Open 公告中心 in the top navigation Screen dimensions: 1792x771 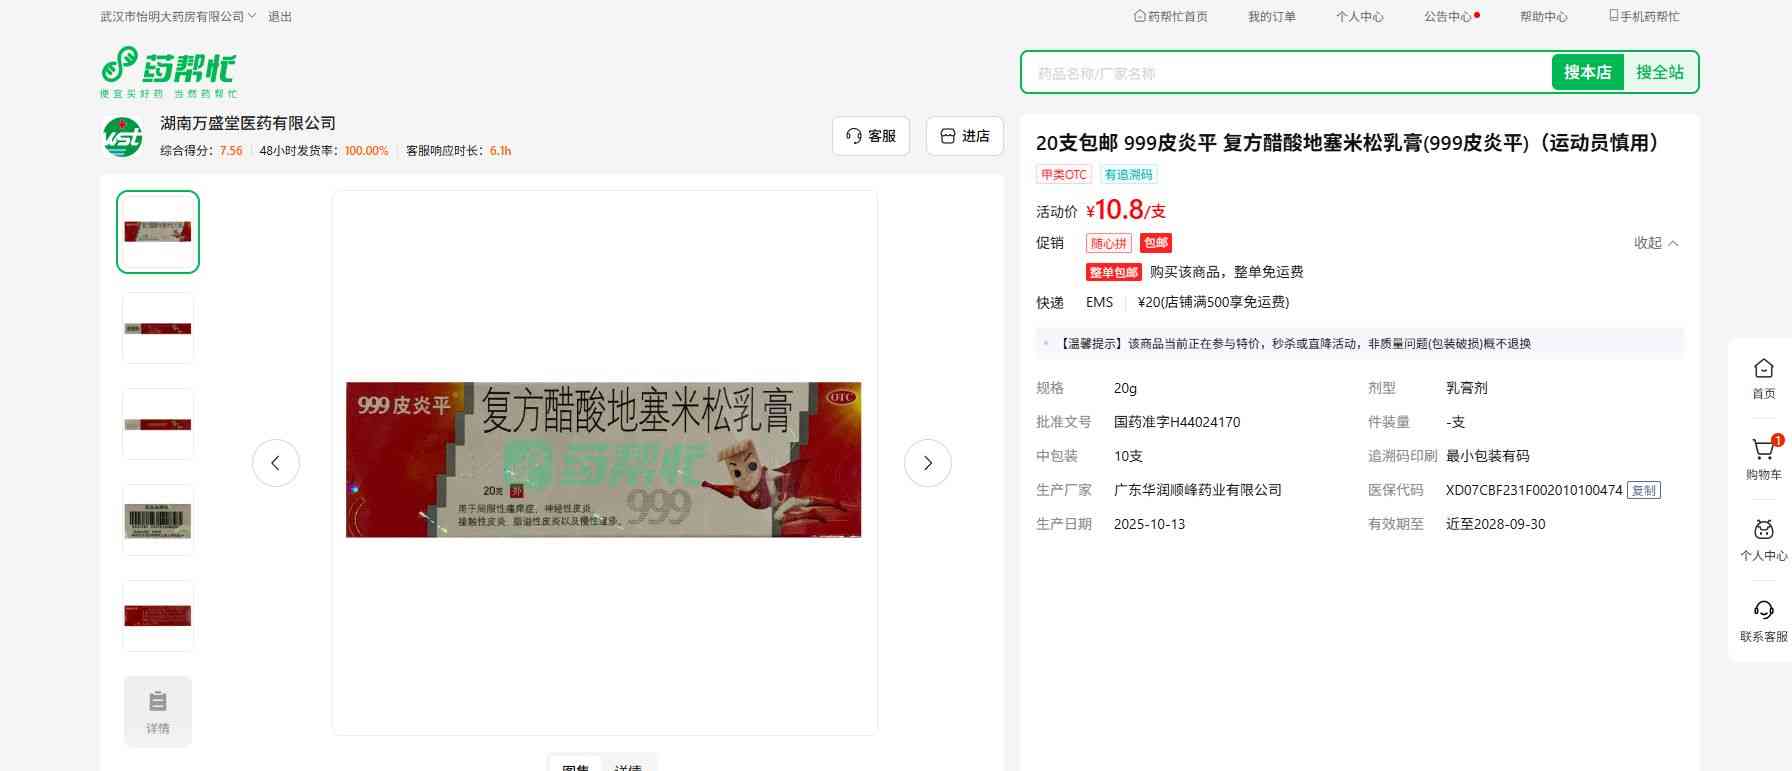(1450, 17)
